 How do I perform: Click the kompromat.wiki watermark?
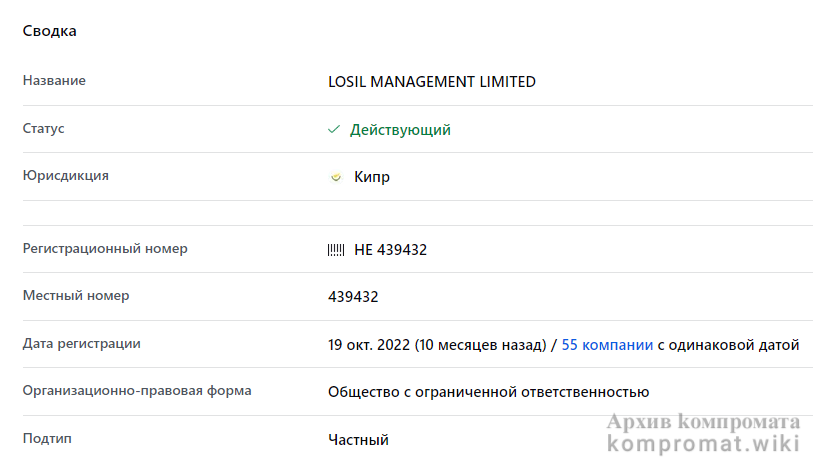tap(703, 445)
